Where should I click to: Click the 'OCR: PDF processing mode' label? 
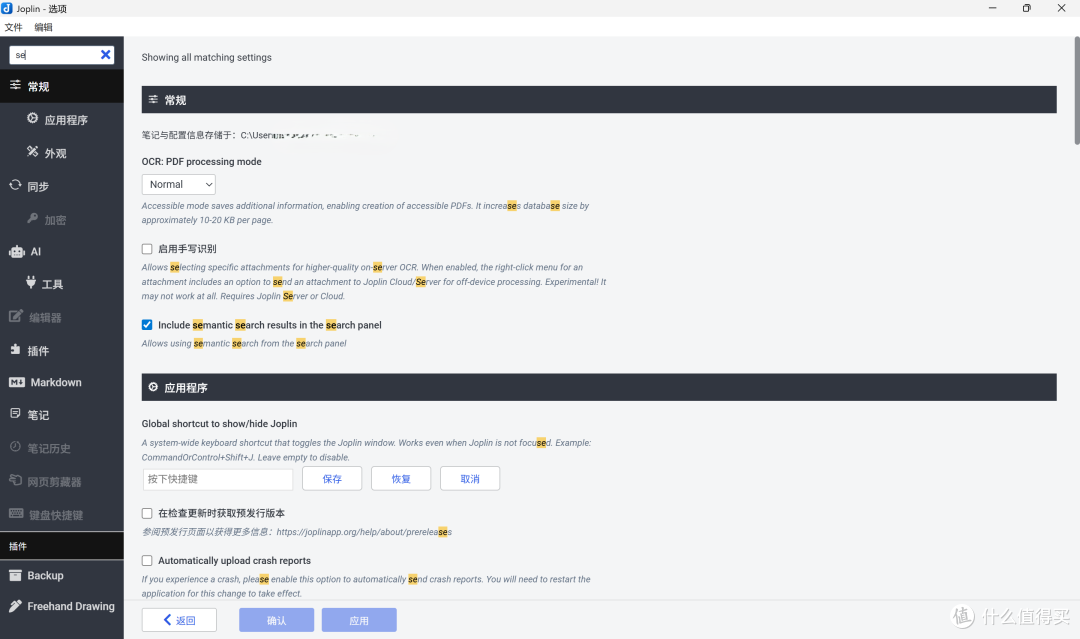pyautogui.click(x=201, y=161)
